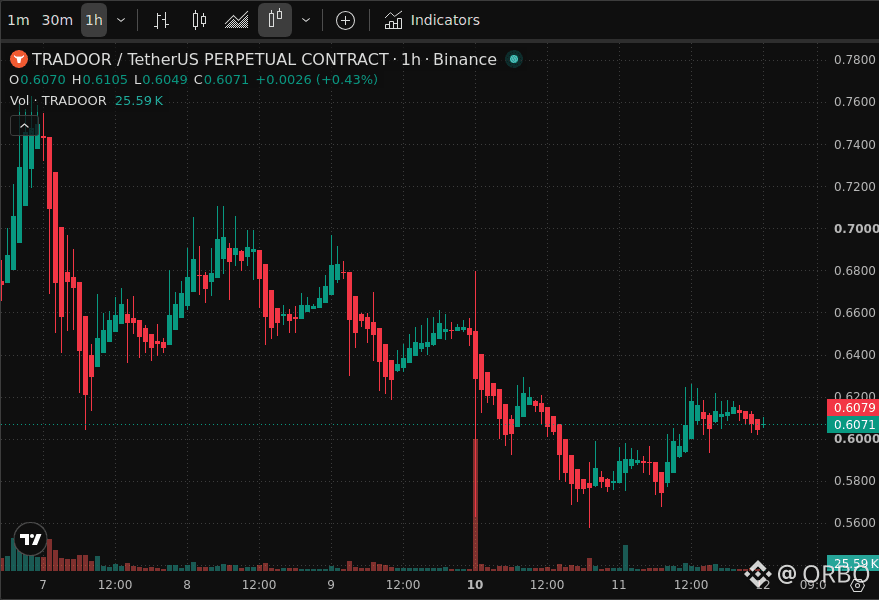Screen dimensions: 879x600
Task: Click the green market status dot
Action: pos(513,59)
